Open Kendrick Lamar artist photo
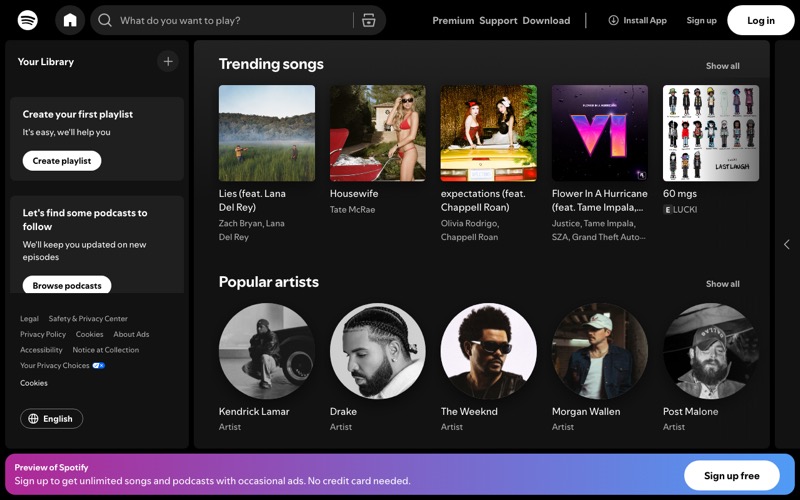Screen dimensions: 800x500 coord(267,351)
